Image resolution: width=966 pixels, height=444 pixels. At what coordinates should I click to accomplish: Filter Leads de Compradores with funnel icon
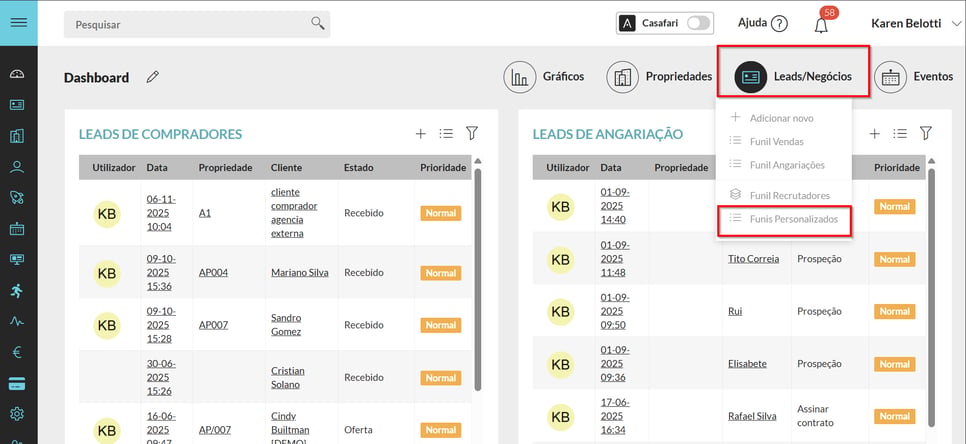click(472, 133)
